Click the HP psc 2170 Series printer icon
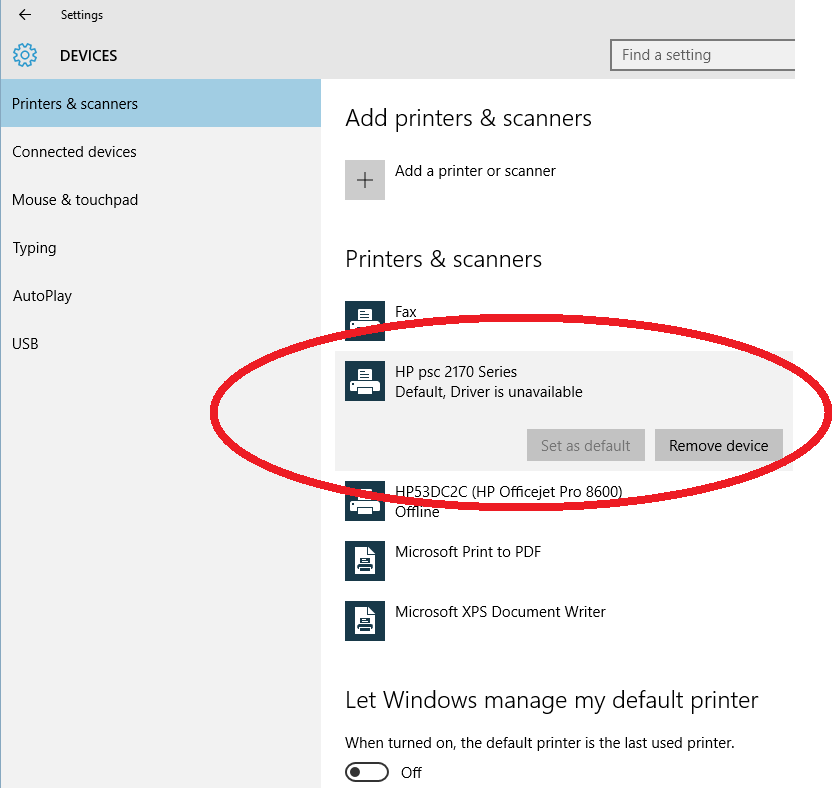This screenshot has height=797, width=835. pos(365,381)
